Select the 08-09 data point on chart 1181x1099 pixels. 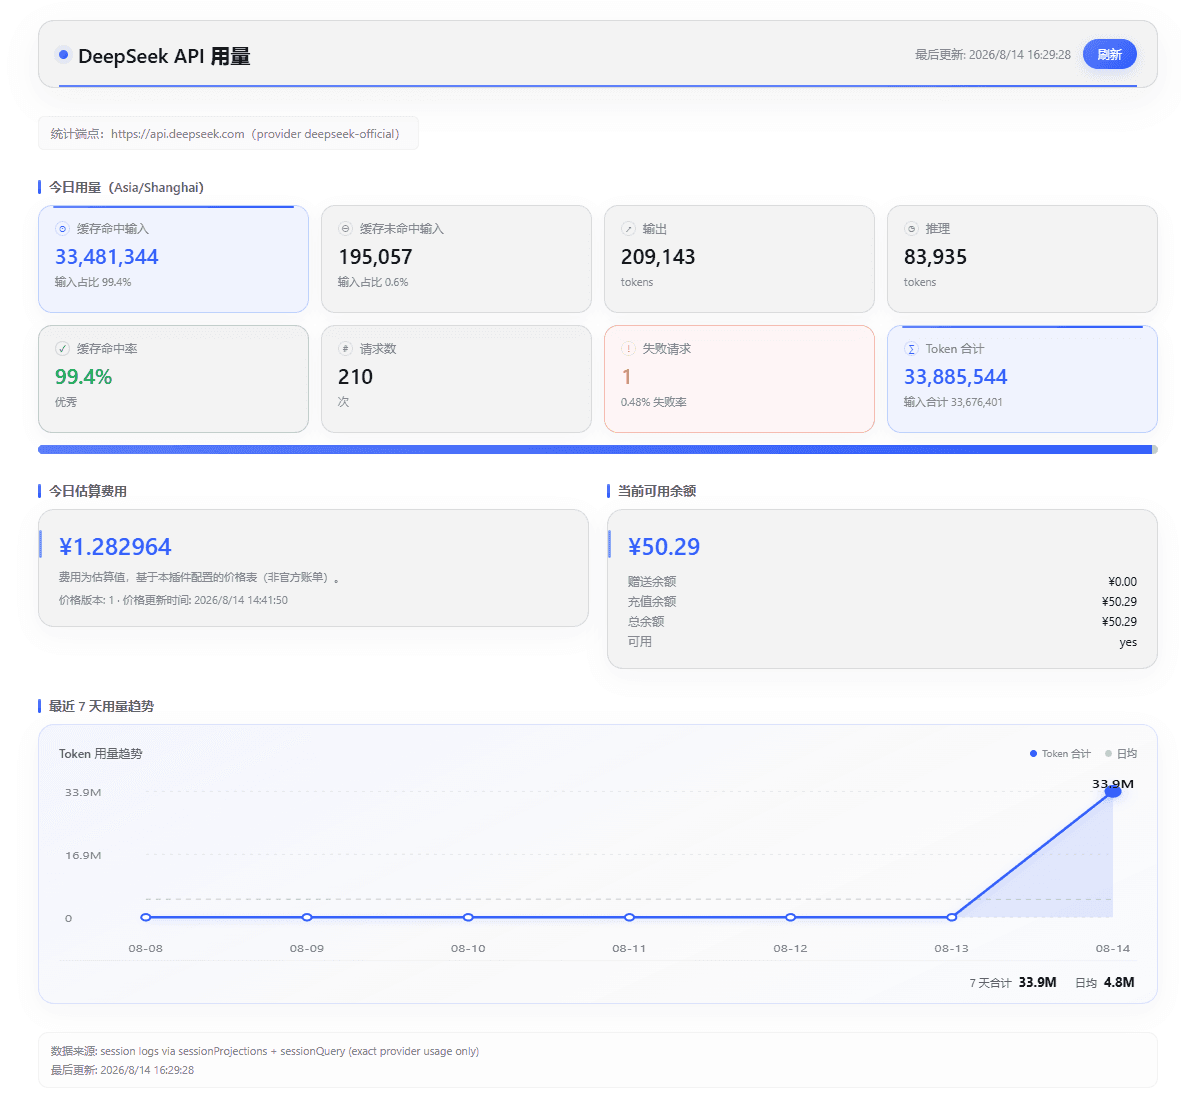(307, 917)
